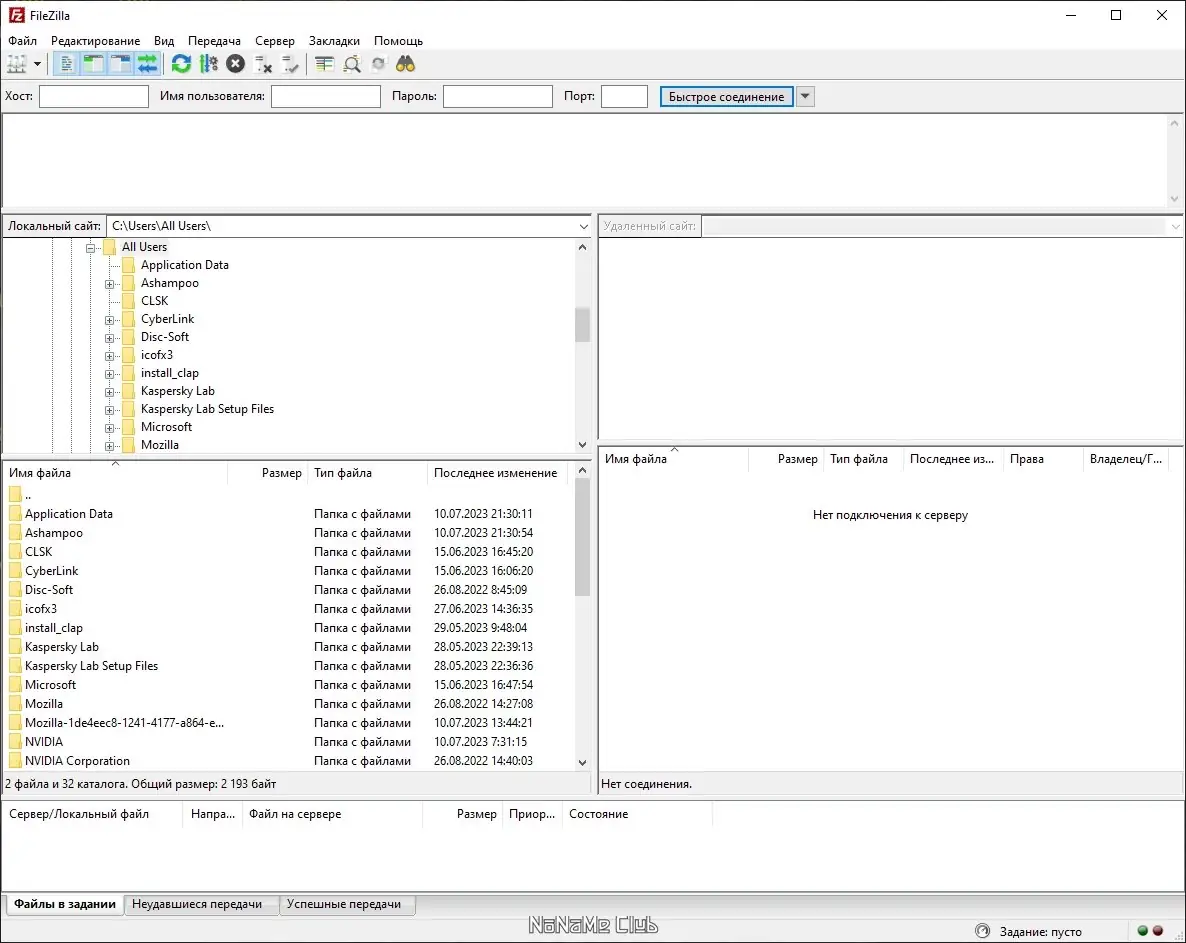Open the Site Manager icon
1186x943 pixels.
[x=17, y=64]
